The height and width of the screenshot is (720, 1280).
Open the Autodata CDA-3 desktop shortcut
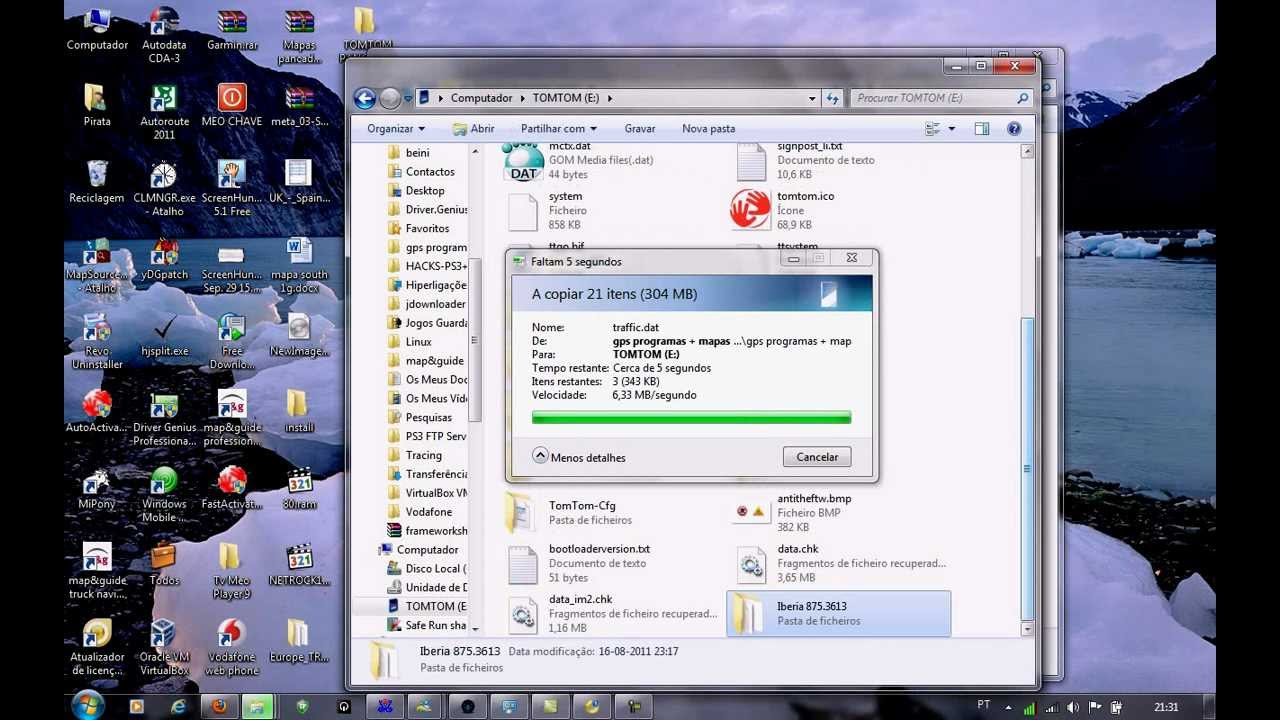164,35
